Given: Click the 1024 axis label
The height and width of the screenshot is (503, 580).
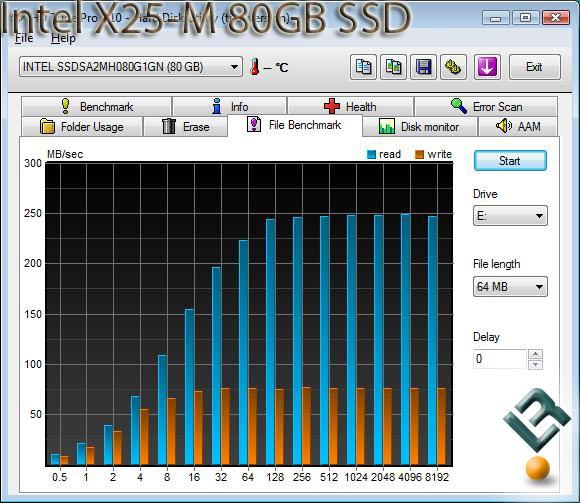Looking at the screenshot, I should (356, 477).
